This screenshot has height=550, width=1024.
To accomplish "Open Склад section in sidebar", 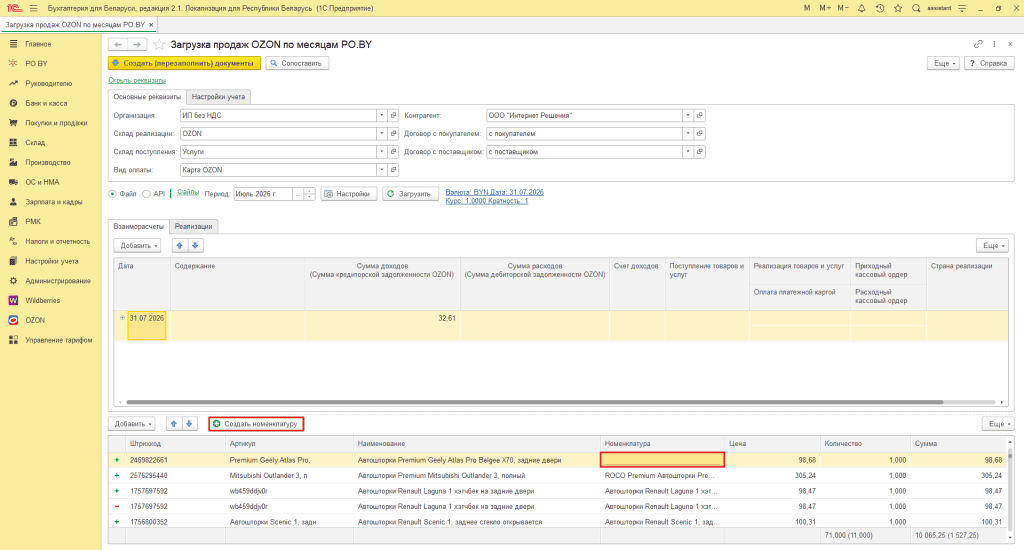I will [35, 142].
